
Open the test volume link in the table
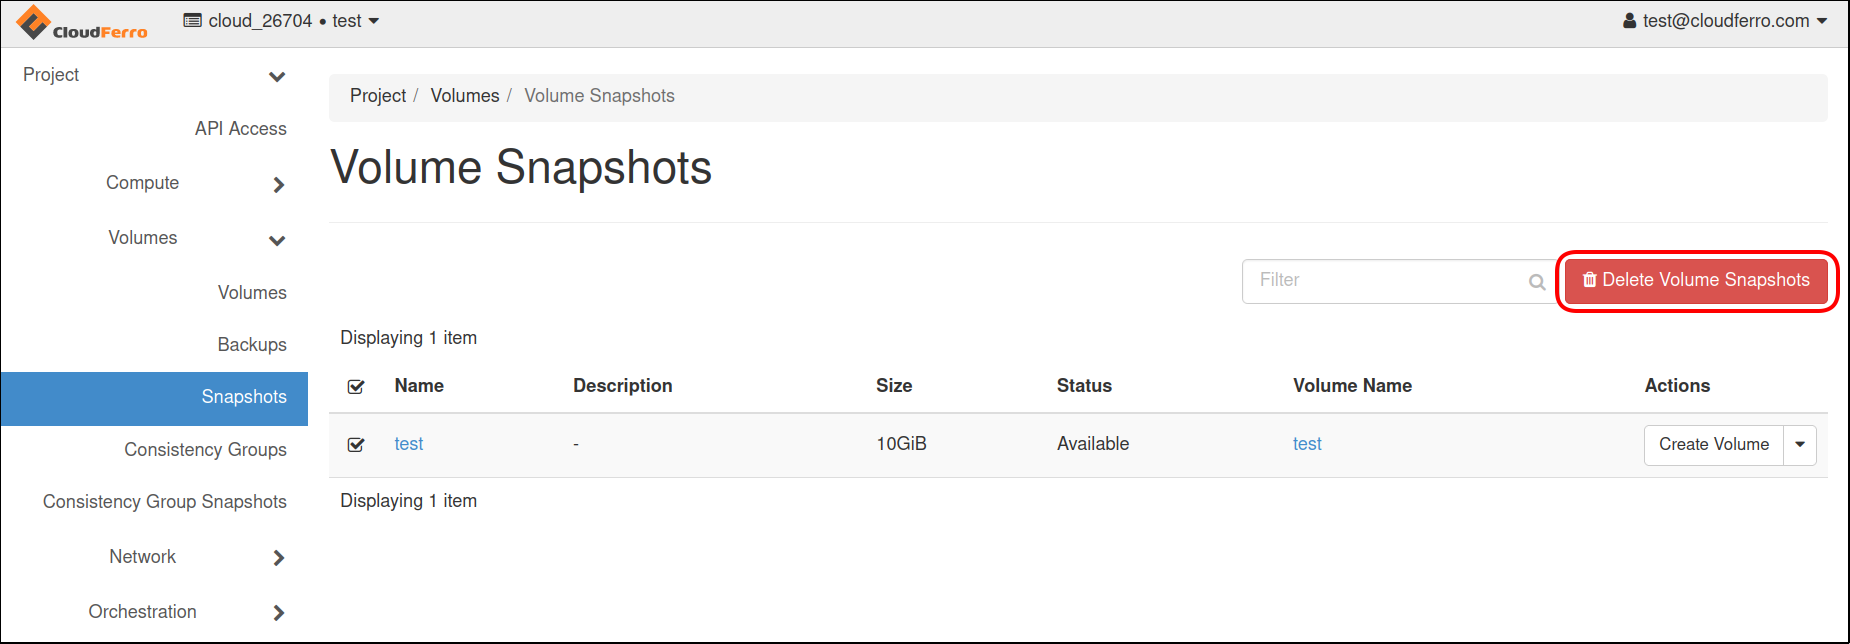[x=1306, y=443]
